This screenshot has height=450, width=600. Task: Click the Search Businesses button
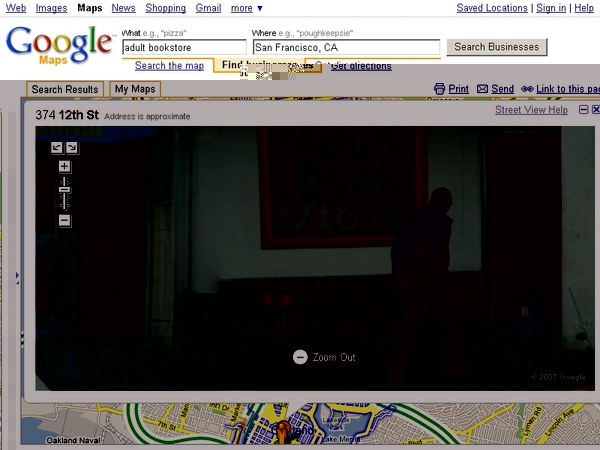pyautogui.click(x=497, y=47)
